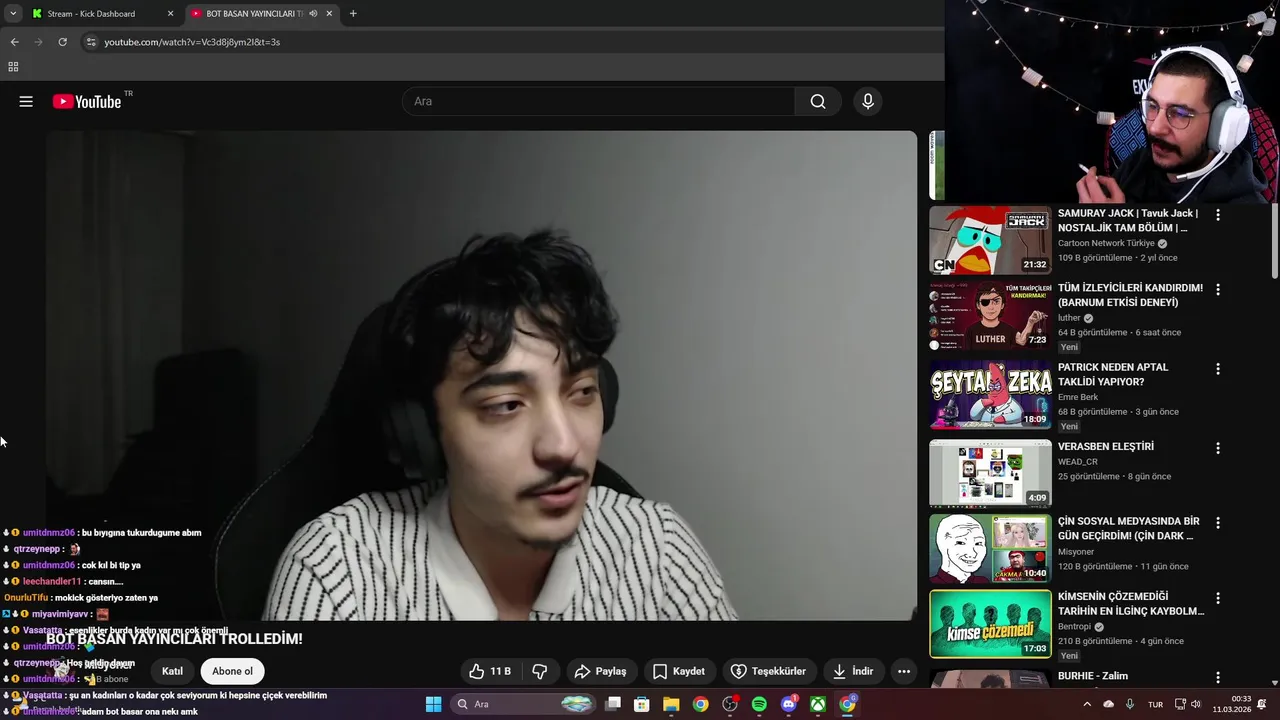The image size is (1280, 720).
Task: Open options for ÇİN SOSYAL MEDYASINDA video
Action: pos(1217,522)
